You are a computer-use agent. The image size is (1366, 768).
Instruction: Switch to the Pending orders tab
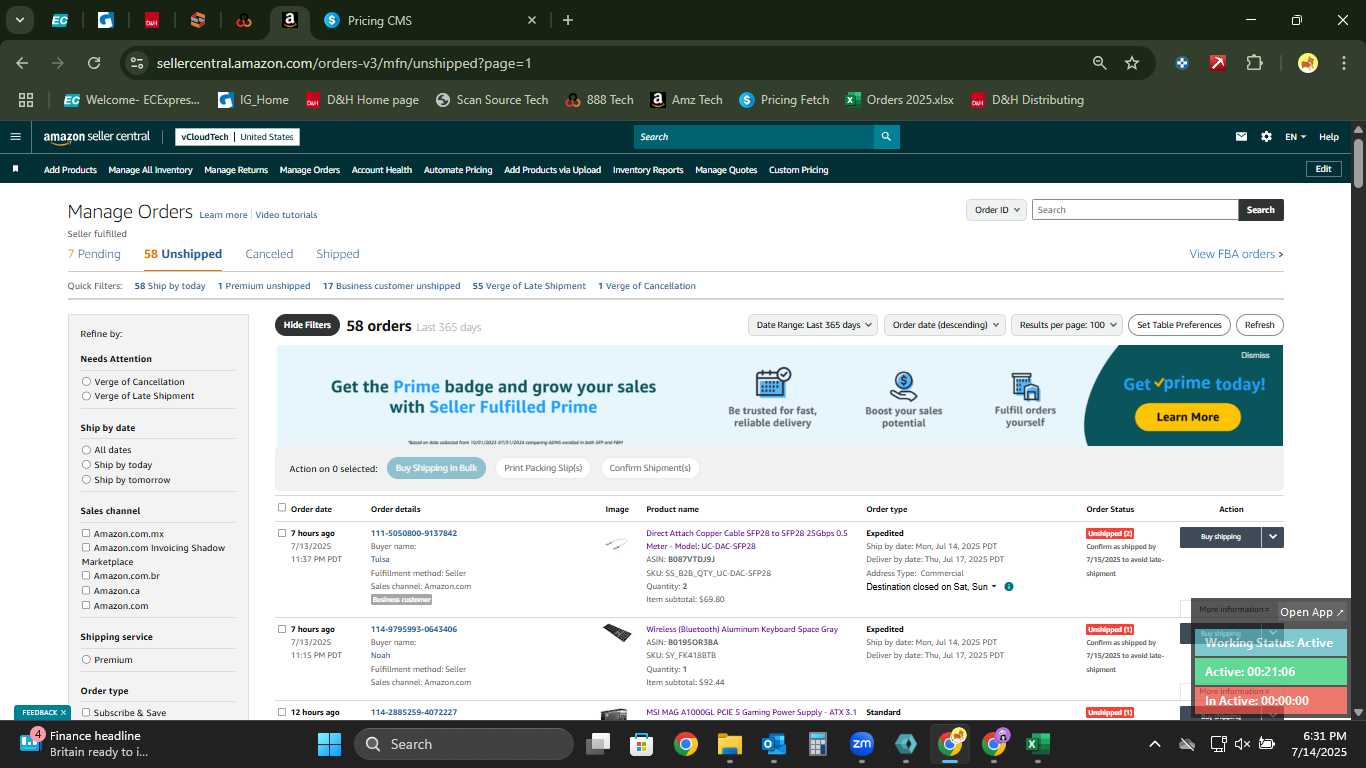(x=94, y=254)
